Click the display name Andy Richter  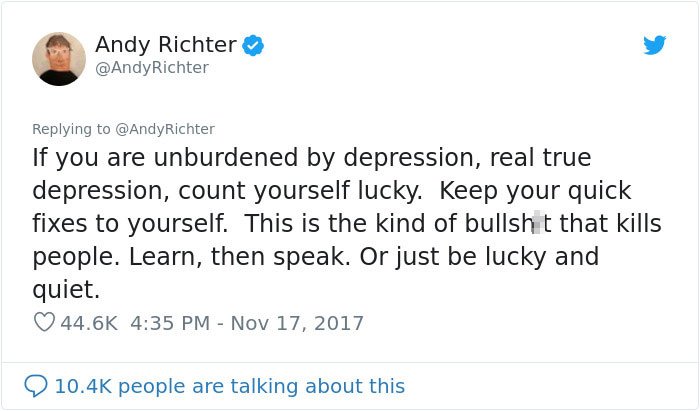[x=166, y=45]
